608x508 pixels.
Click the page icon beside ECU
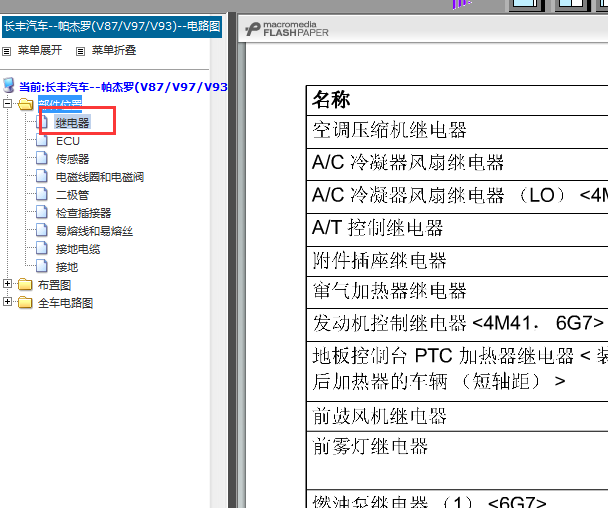(42, 140)
